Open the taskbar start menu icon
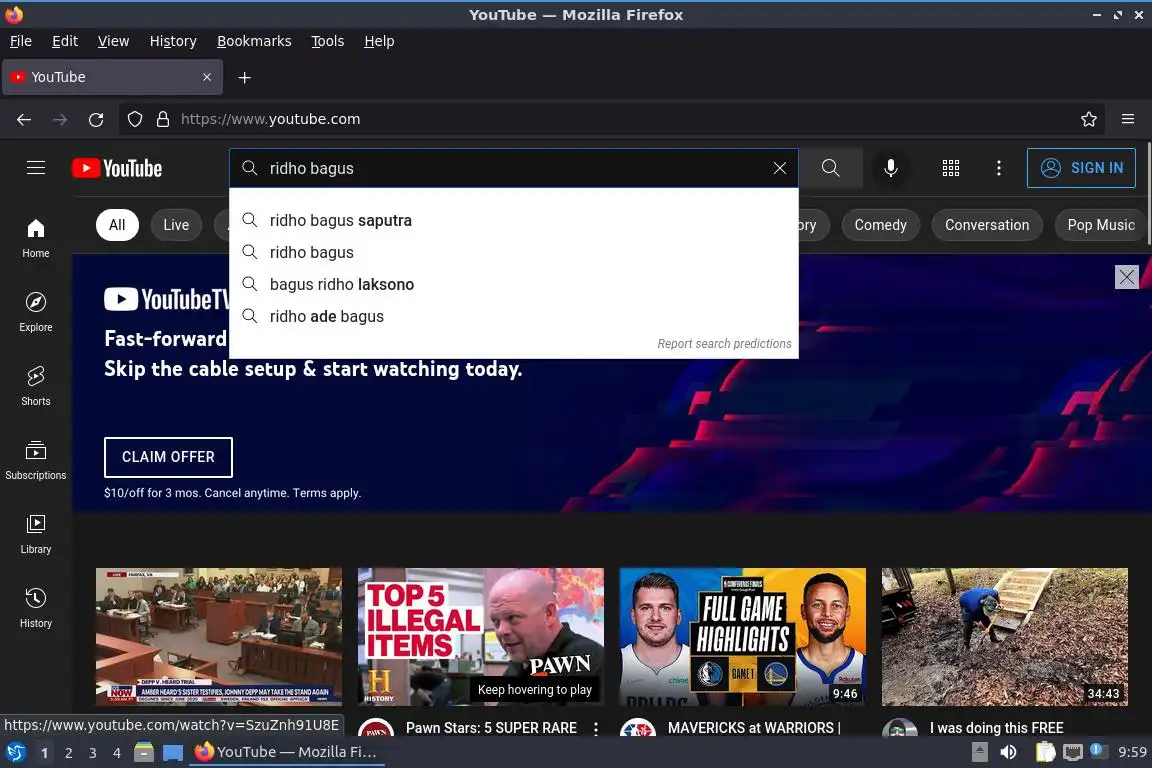 [15, 752]
